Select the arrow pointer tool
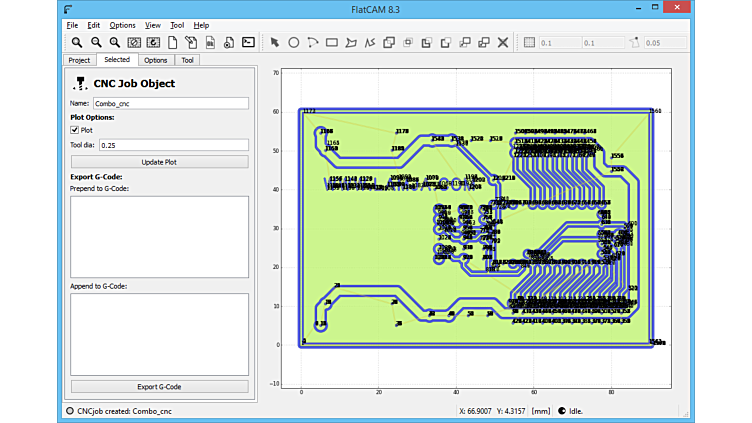The height and width of the screenshot is (423, 752). [275, 42]
